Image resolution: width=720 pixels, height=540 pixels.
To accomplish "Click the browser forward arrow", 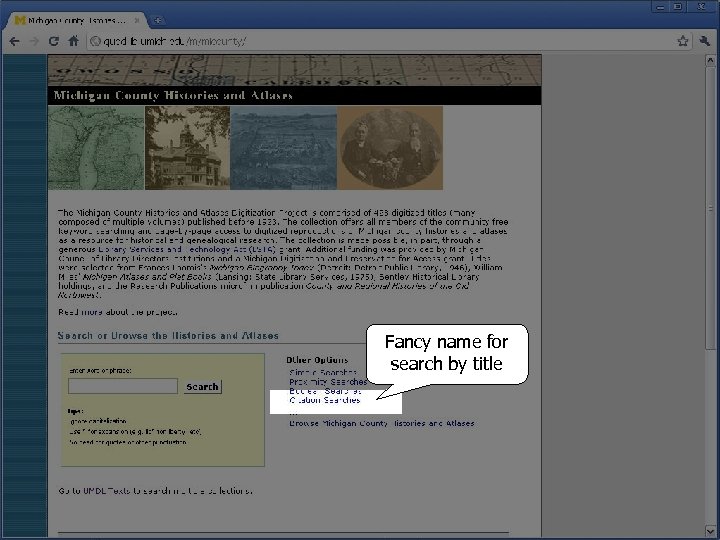I will pyautogui.click(x=34, y=41).
